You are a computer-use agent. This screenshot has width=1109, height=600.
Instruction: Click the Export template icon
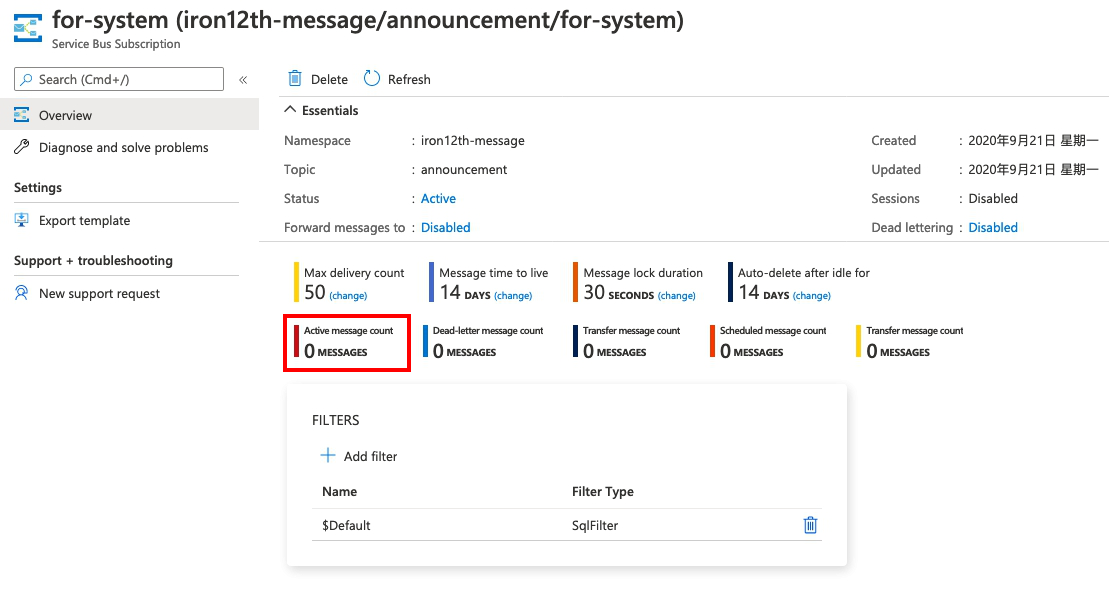click(x=22, y=220)
